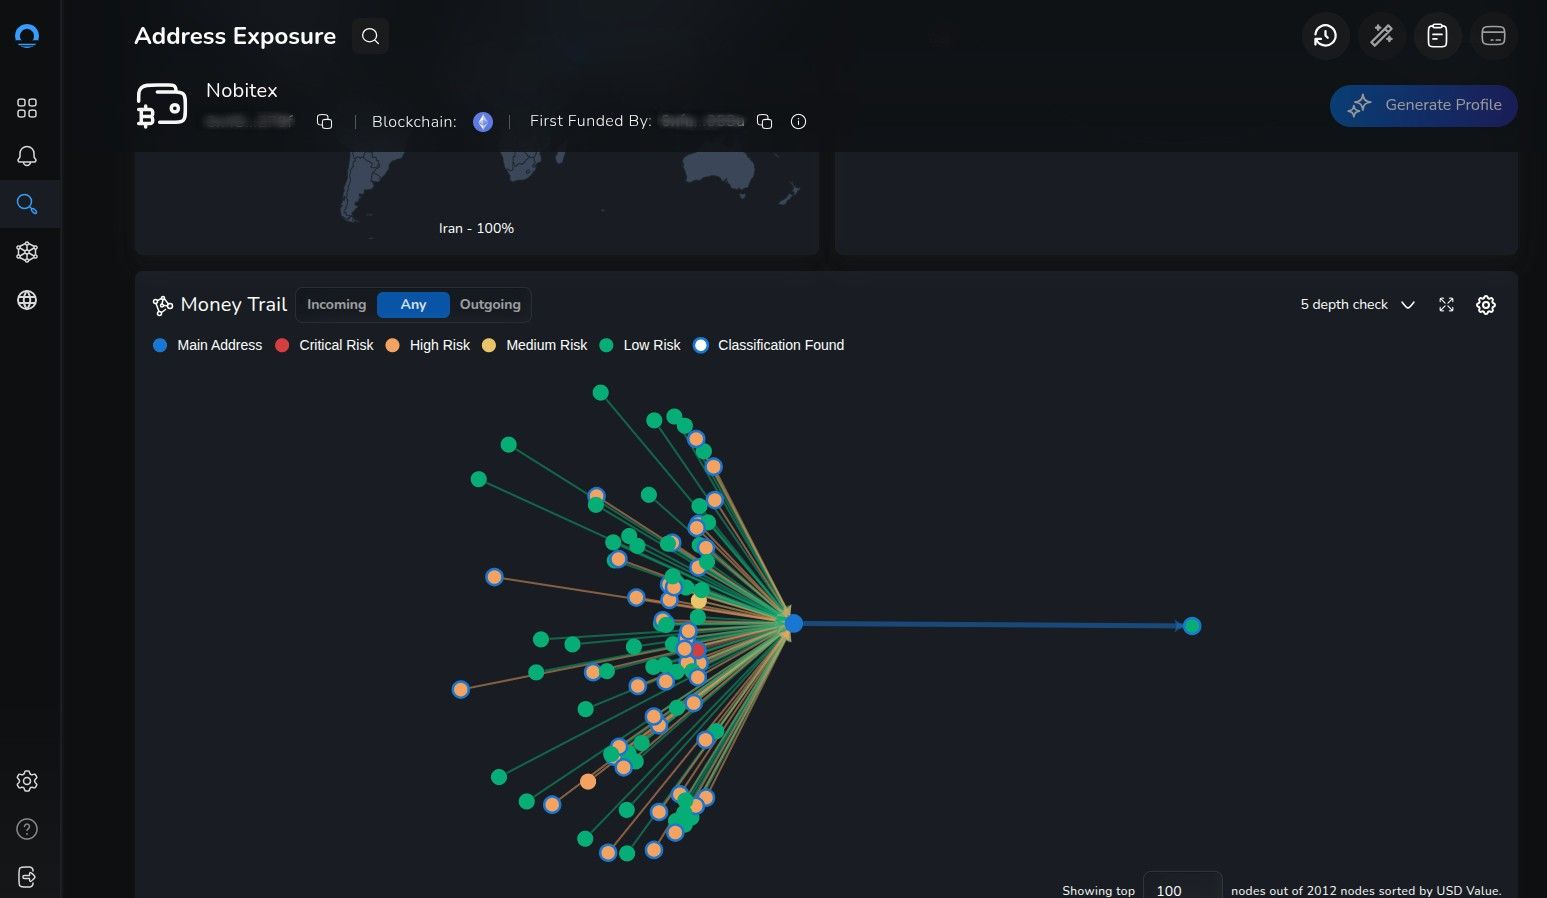Open the dashboard grid icon in sidebar

click(x=27, y=107)
